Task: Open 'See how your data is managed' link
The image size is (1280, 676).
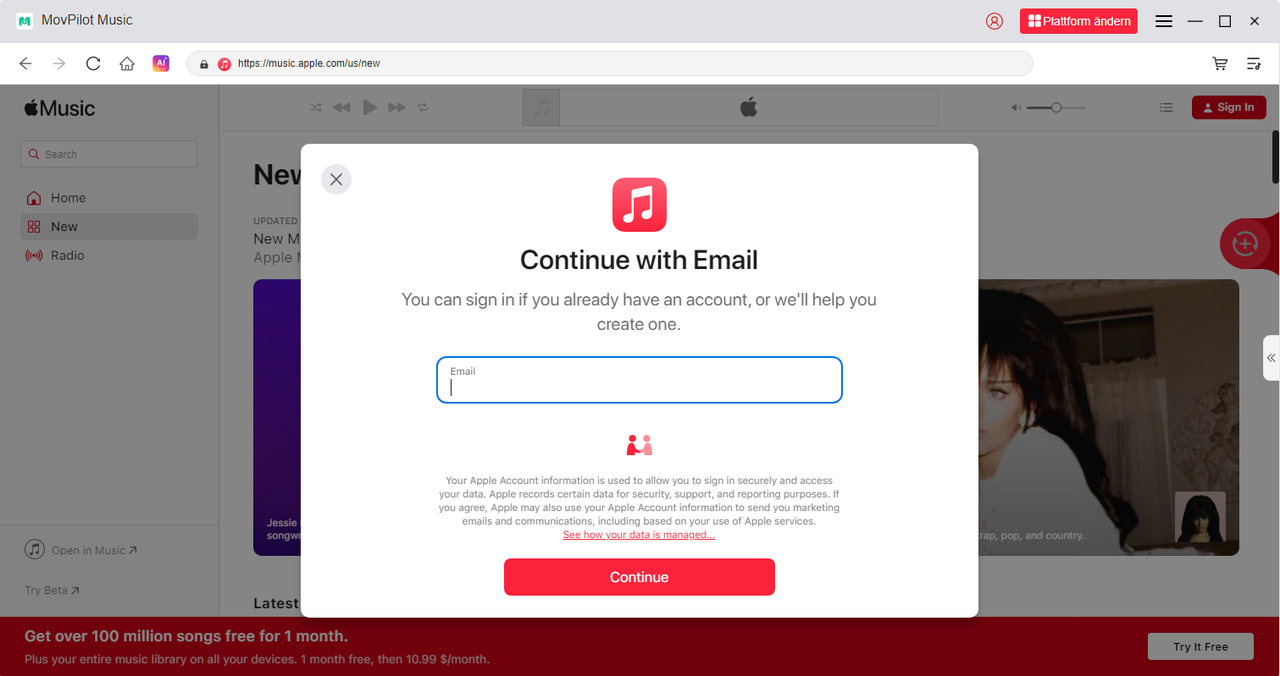Action: 639,535
